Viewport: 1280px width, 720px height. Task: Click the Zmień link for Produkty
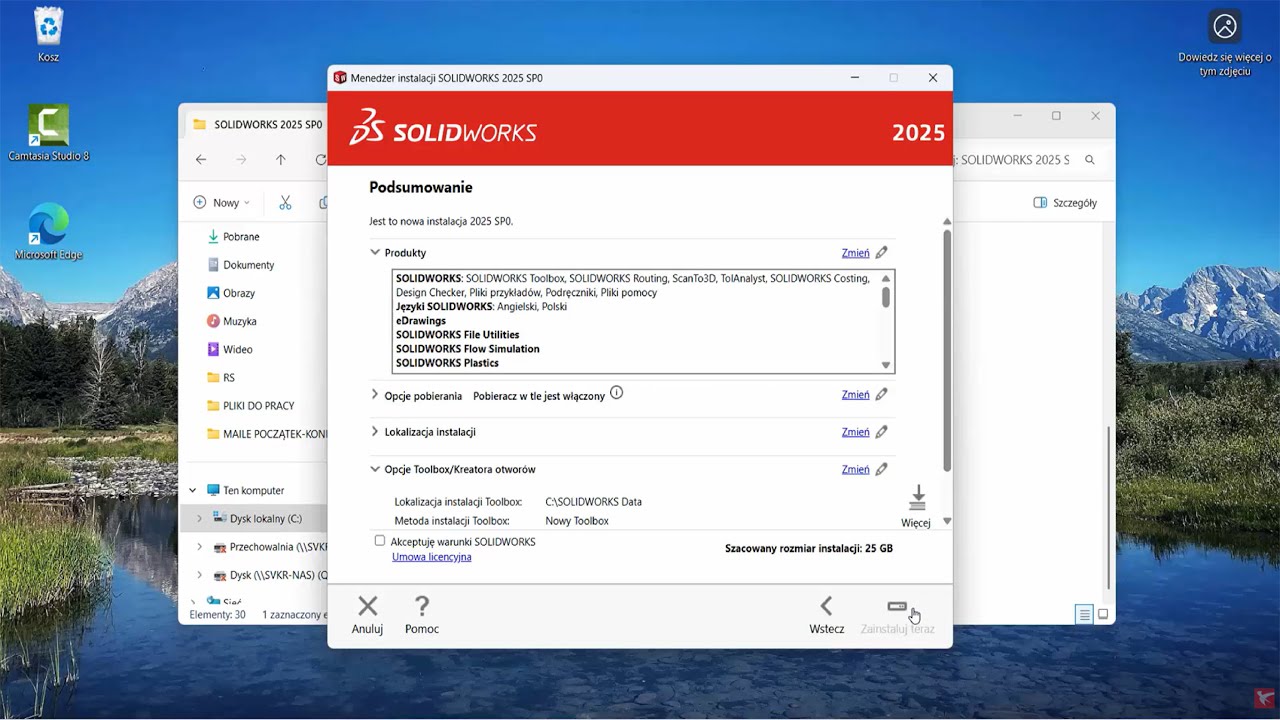(x=855, y=253)
